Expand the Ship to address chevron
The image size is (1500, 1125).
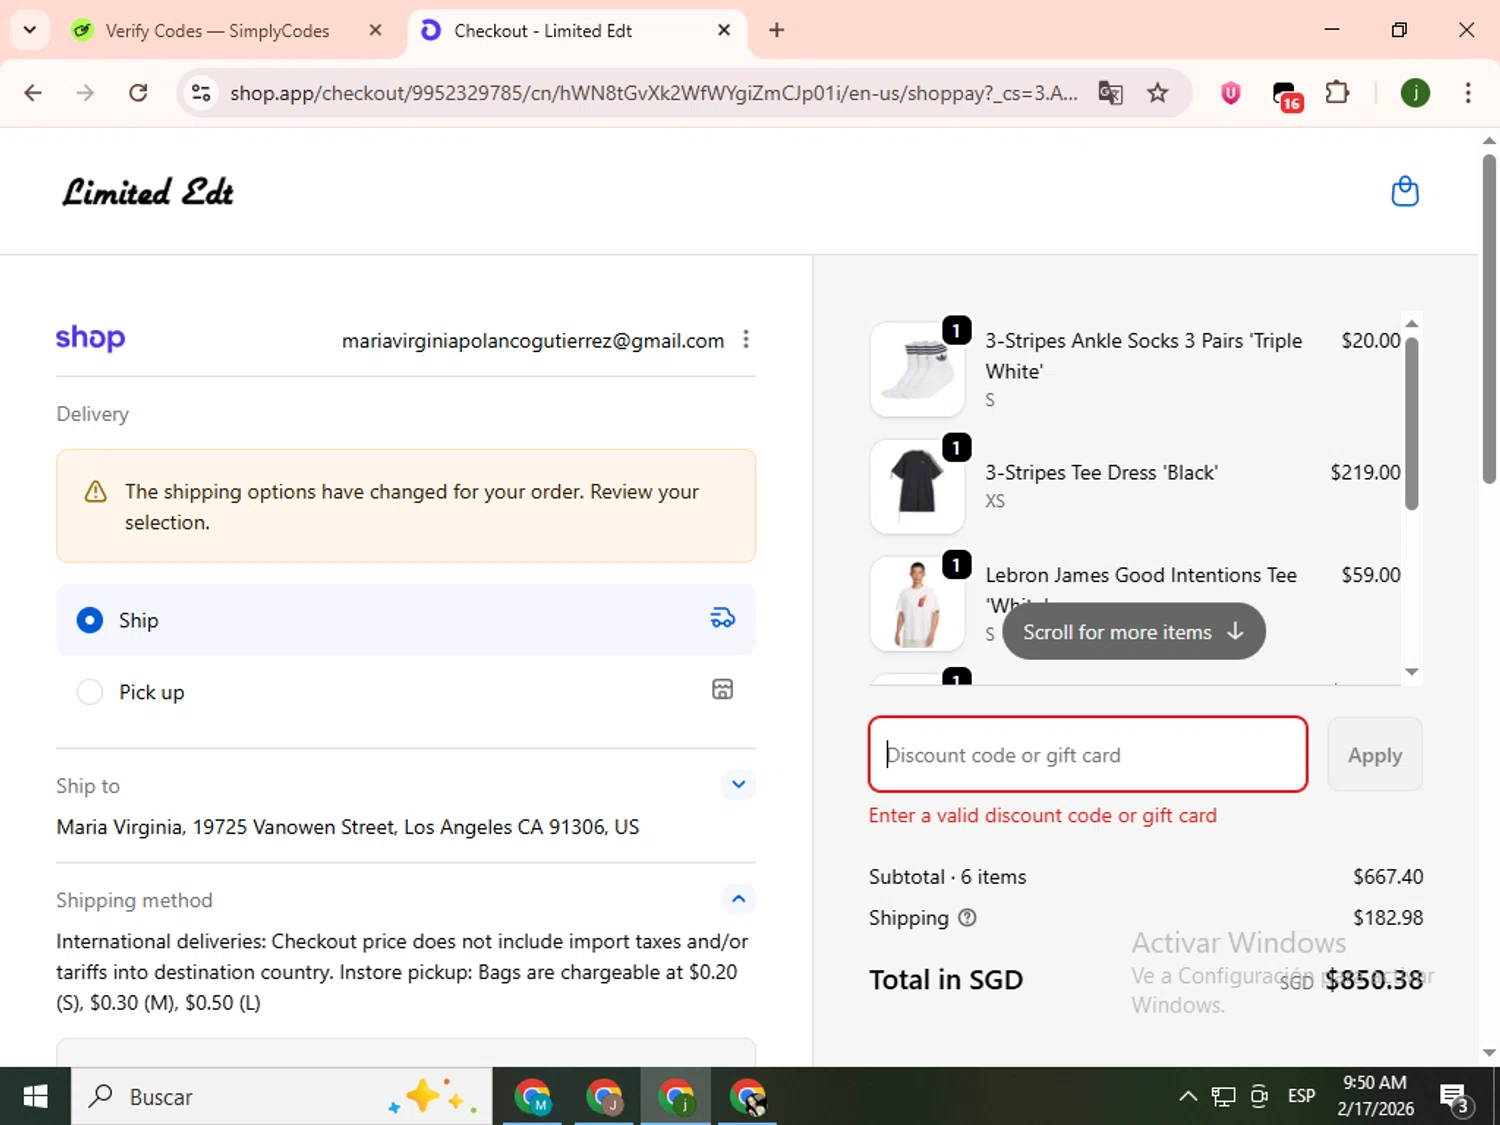click(x=738, y=784)
